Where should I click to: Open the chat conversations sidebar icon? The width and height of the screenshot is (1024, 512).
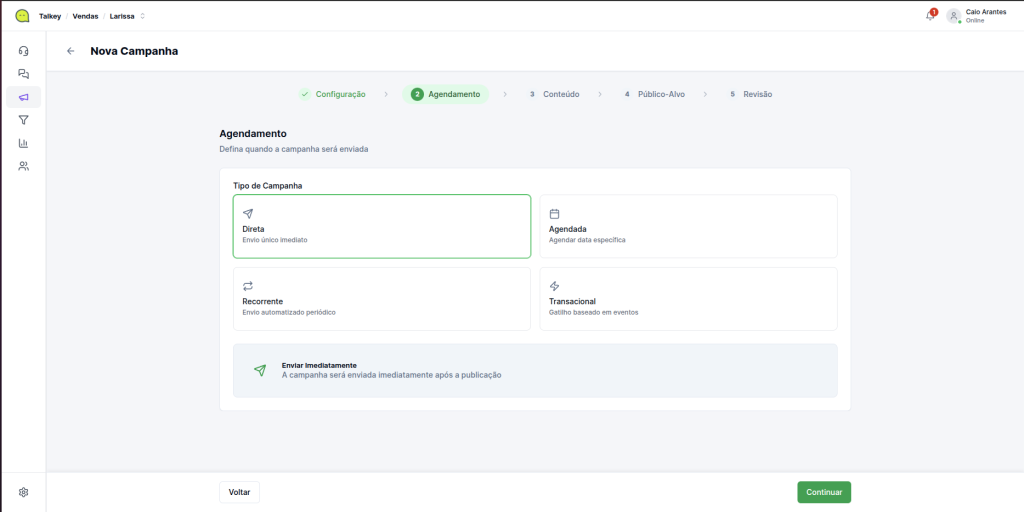(x=24, y=73)
